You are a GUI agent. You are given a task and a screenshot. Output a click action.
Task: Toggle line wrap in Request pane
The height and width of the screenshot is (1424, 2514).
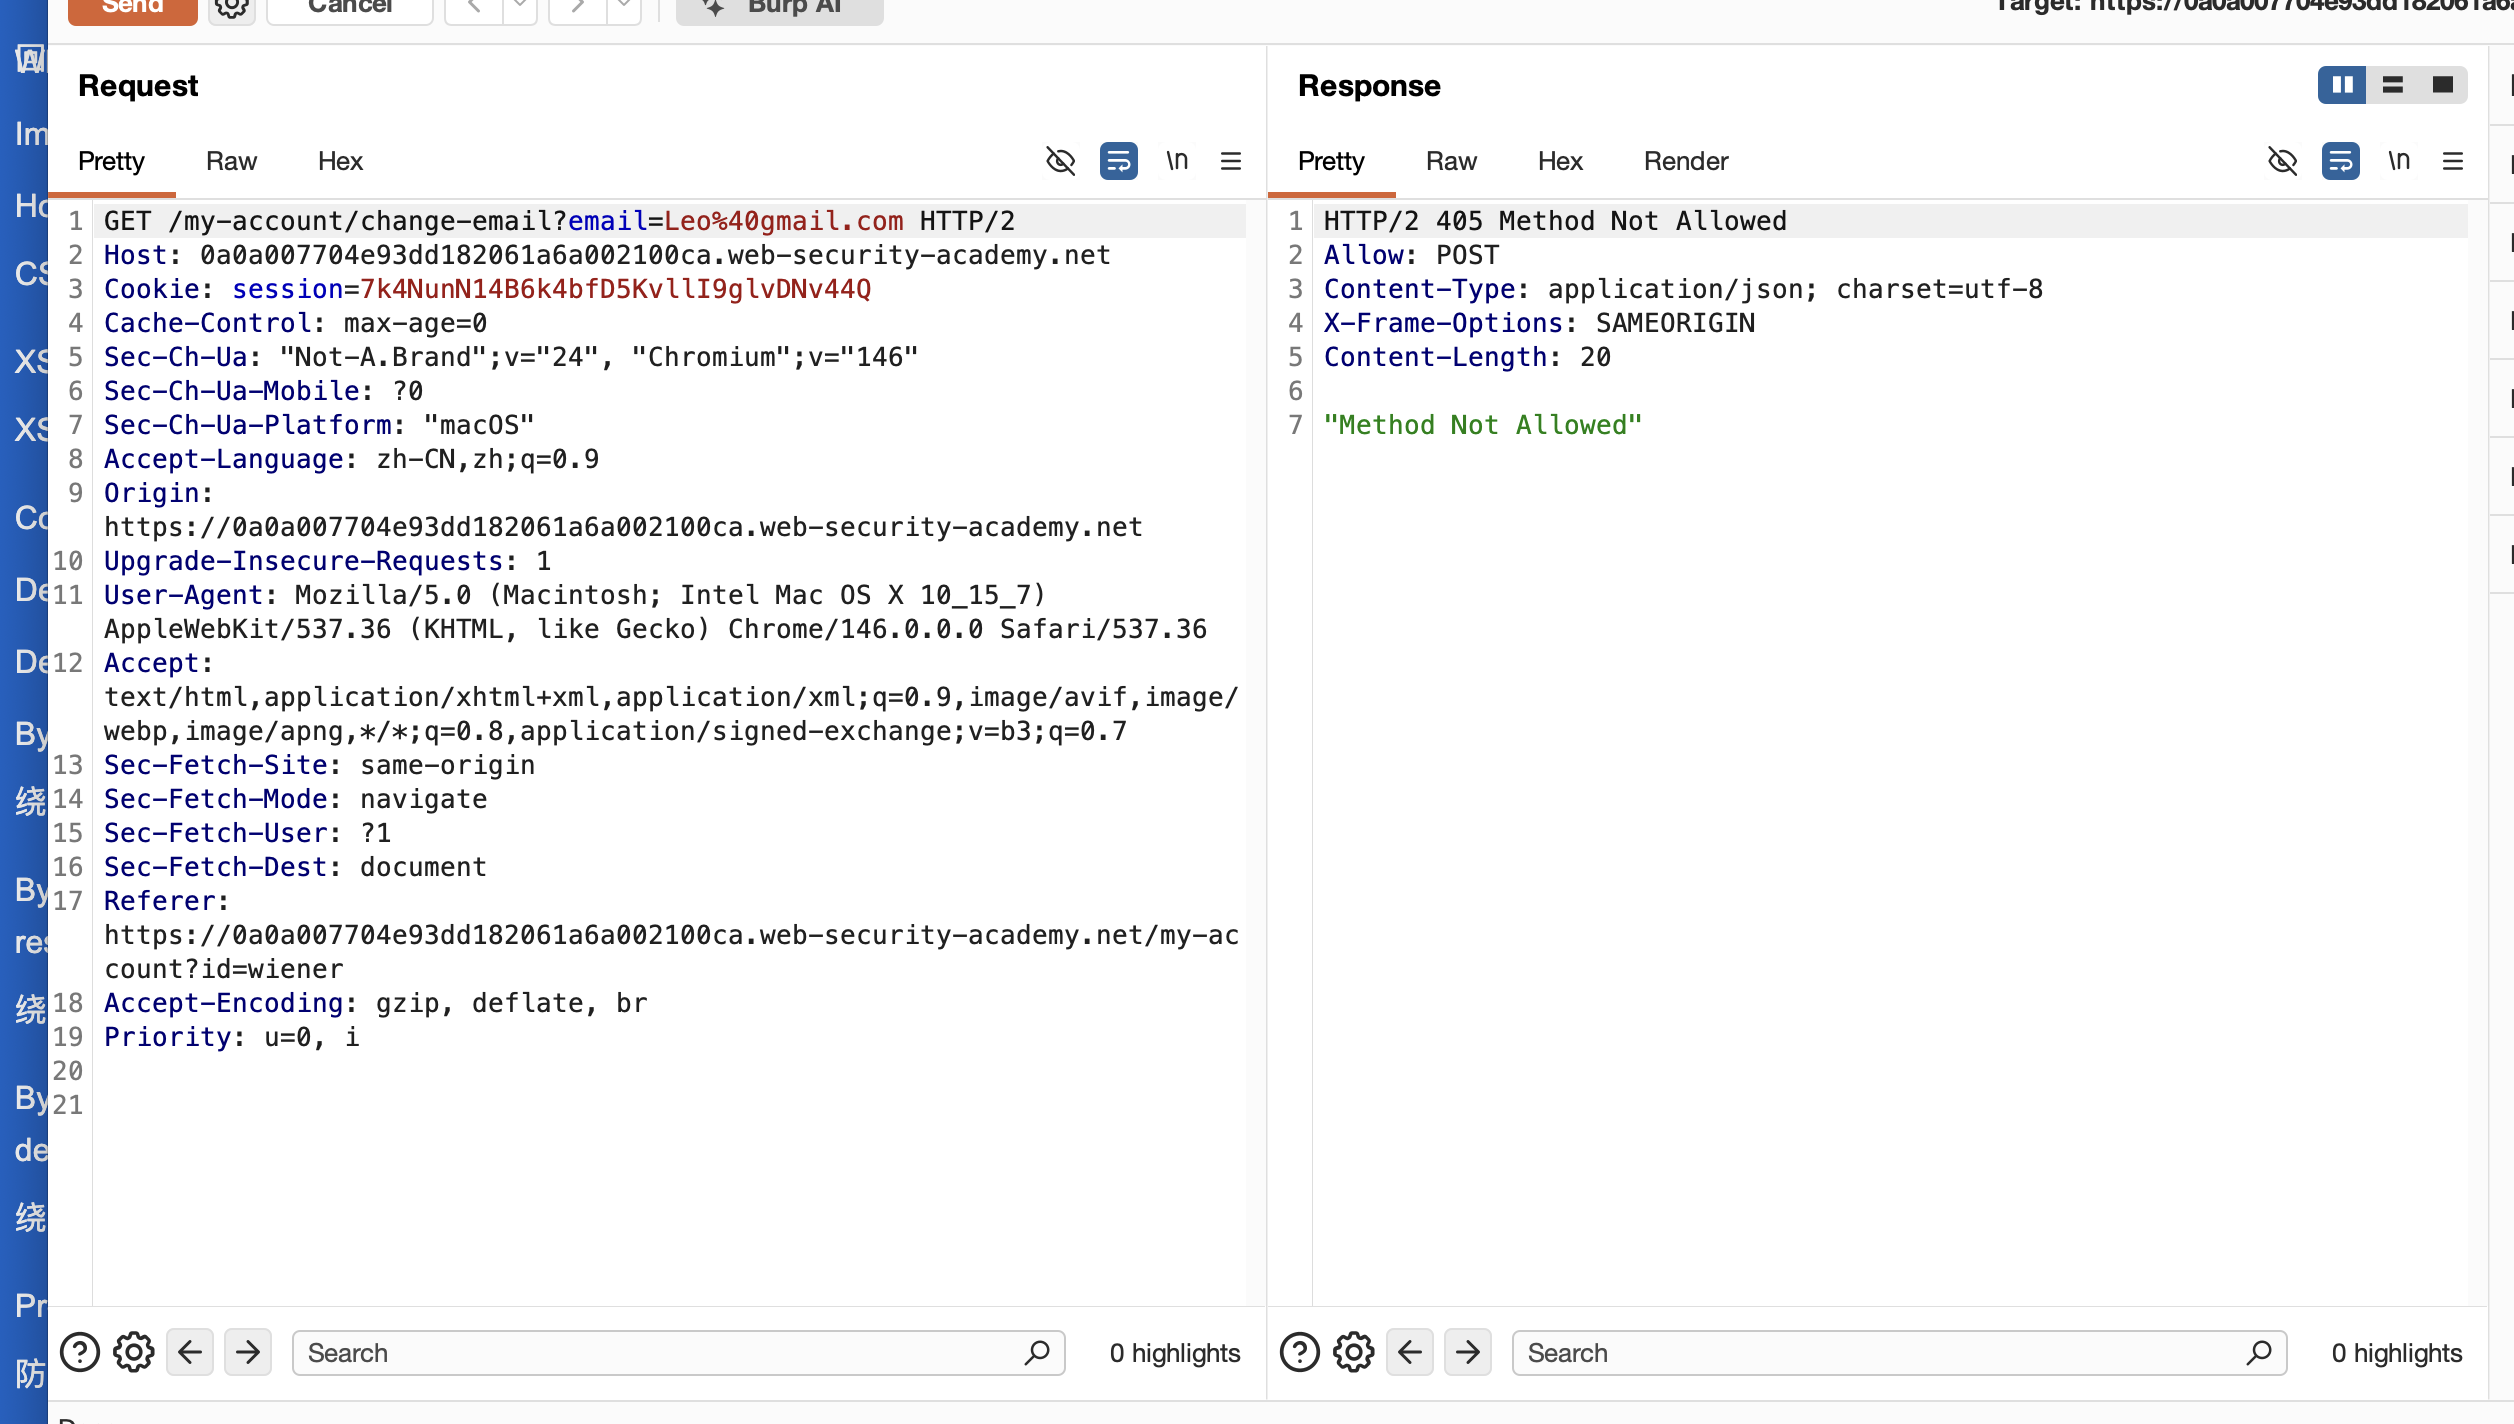1118,161
